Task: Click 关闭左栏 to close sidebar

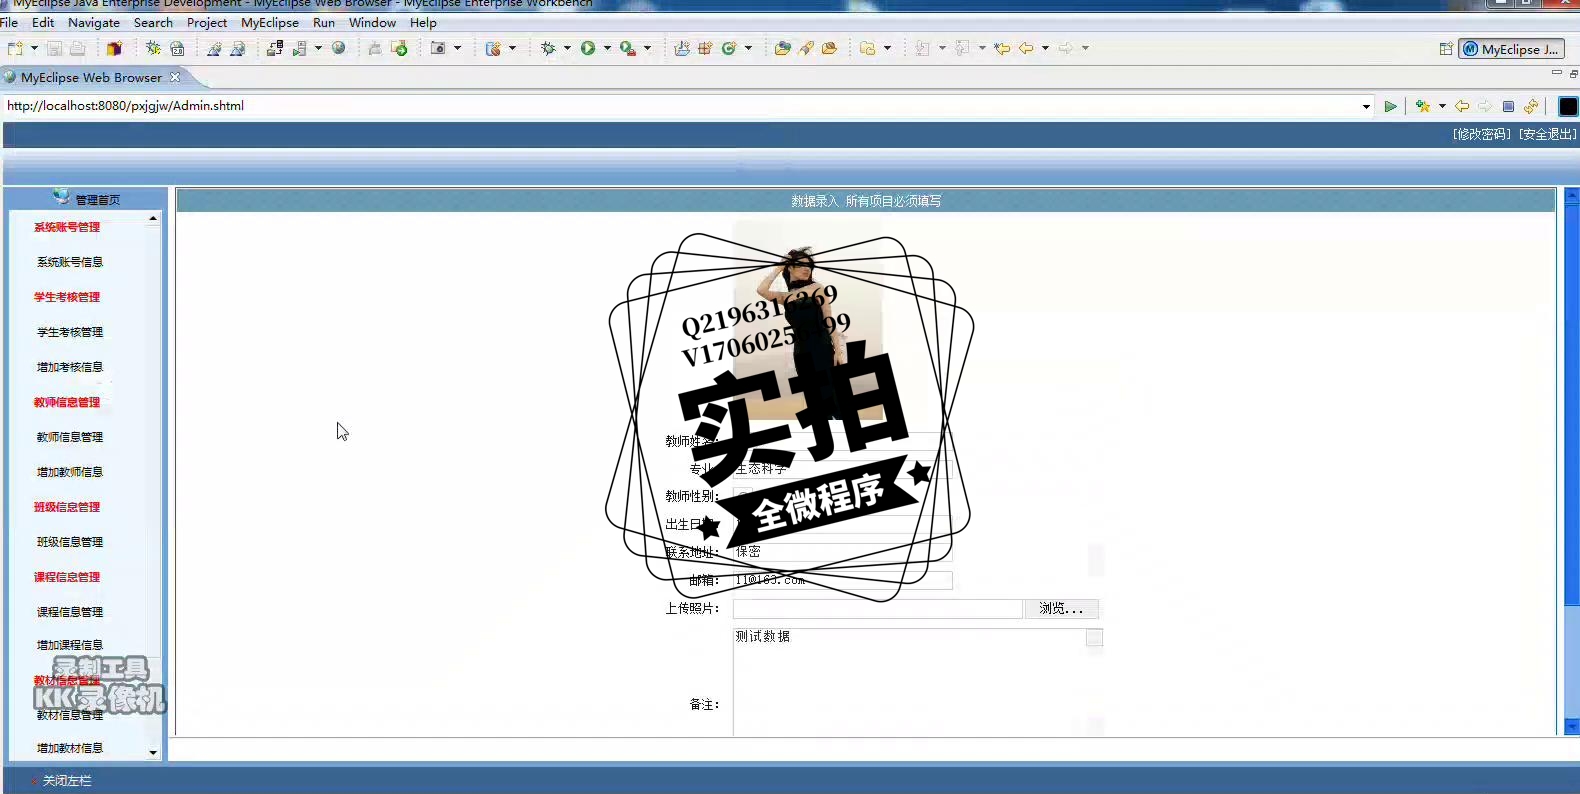Action: tap(66, 780)
